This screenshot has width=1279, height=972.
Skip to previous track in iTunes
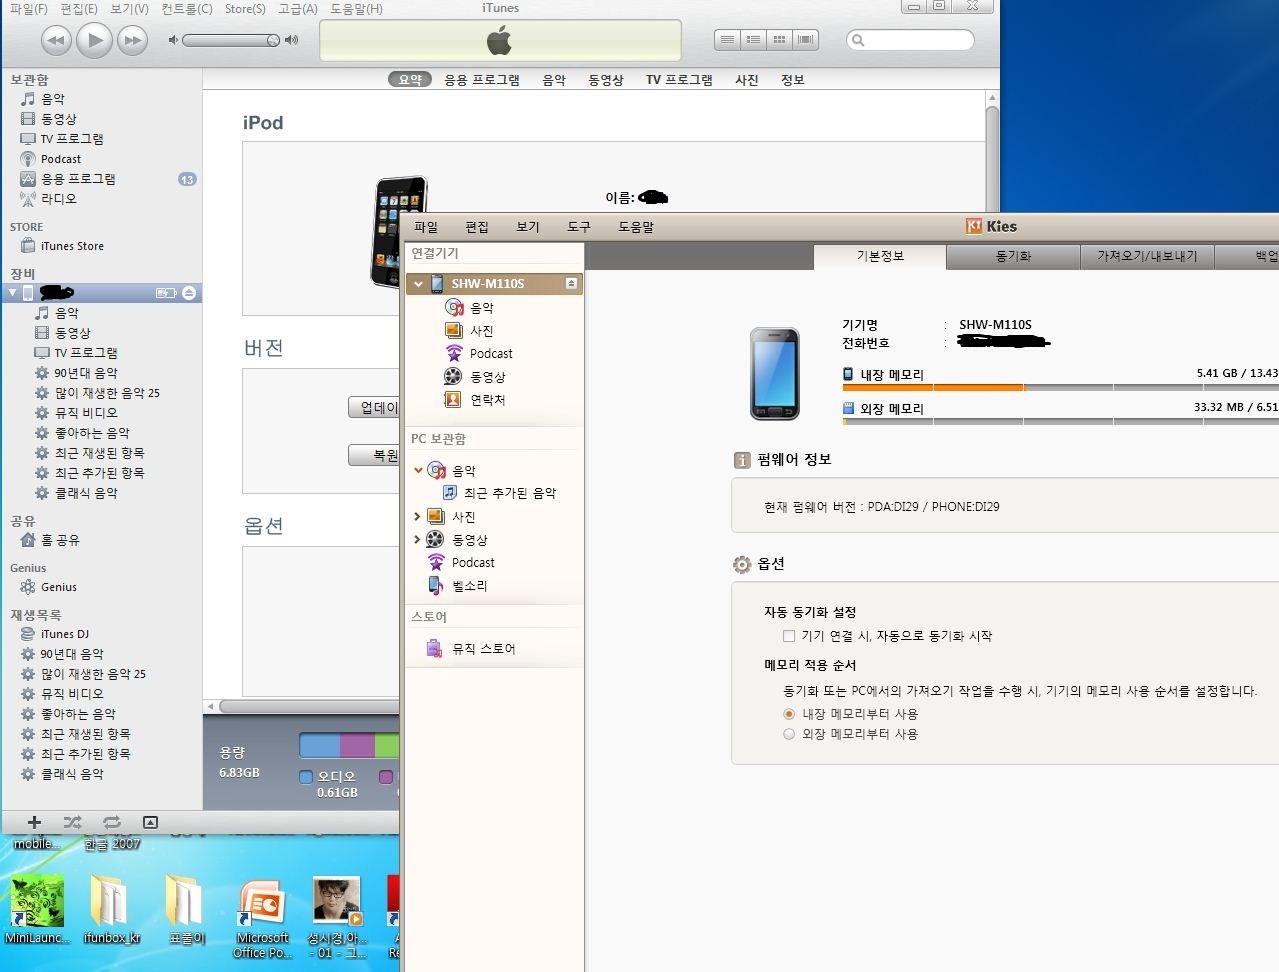click(x=56, y=40)
